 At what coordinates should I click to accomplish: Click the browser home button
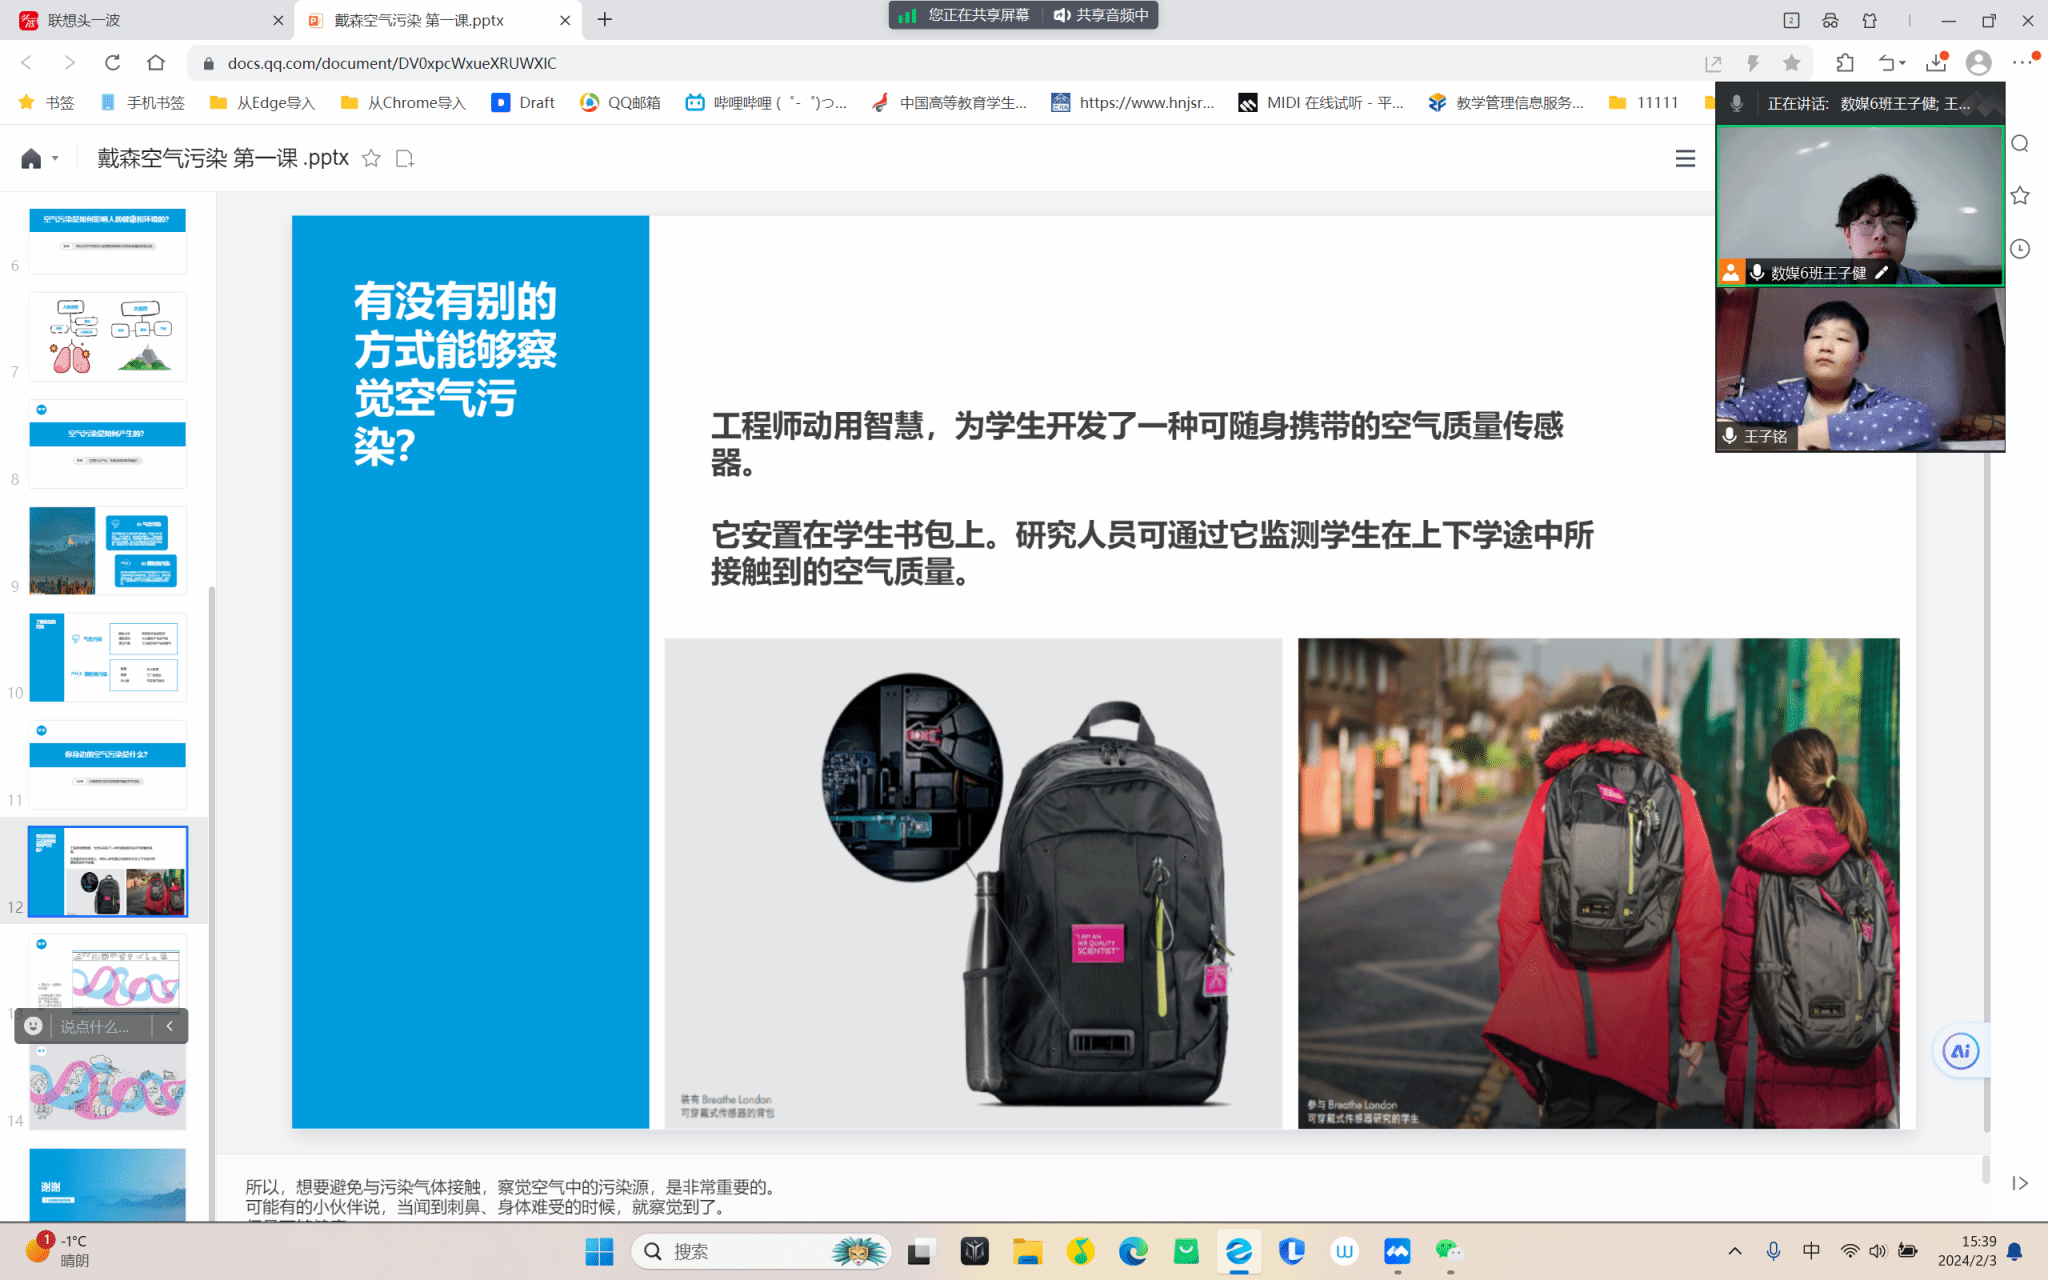tap(156, 63)
